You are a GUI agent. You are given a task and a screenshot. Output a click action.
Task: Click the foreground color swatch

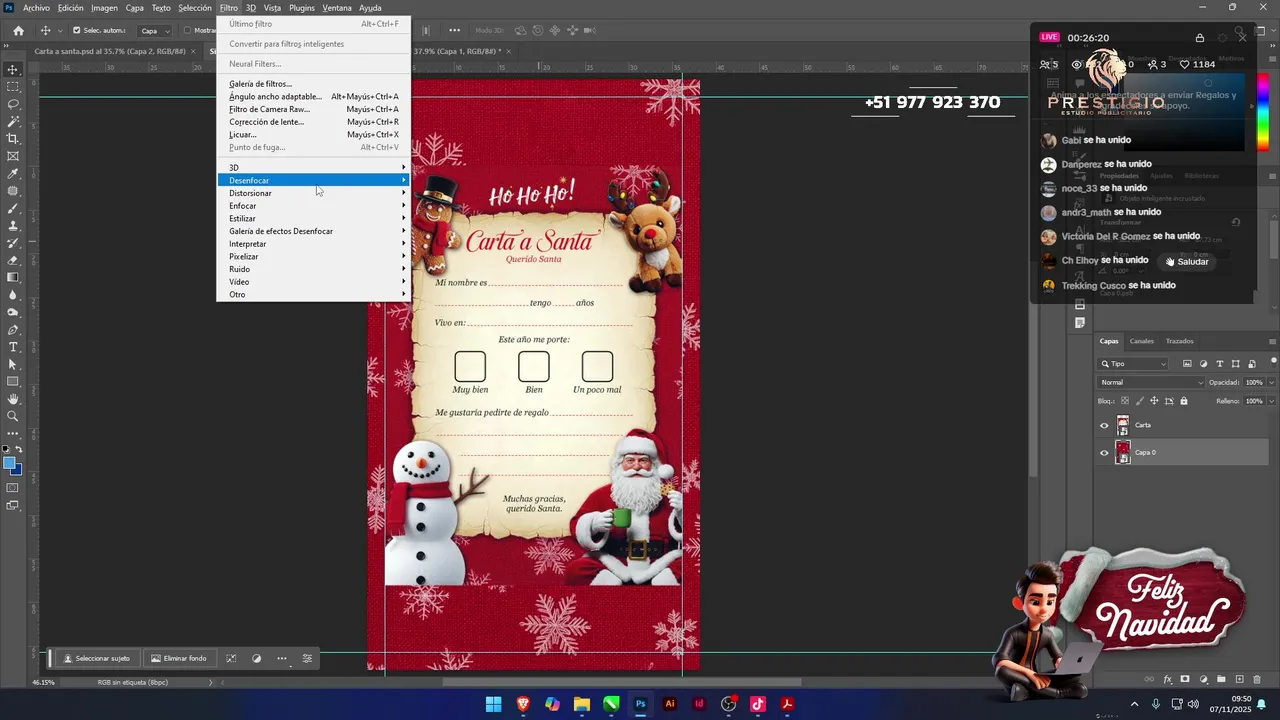click(10, 463)
